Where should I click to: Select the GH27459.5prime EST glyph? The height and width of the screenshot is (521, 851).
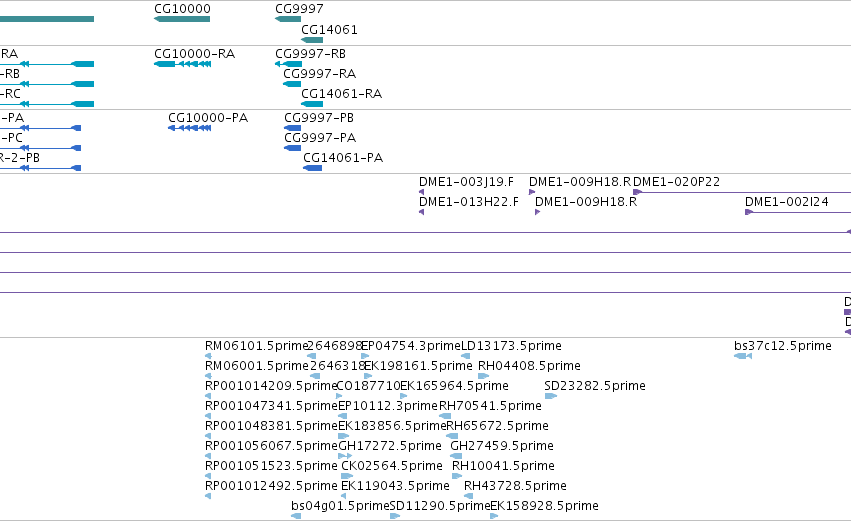pos(456,456)
